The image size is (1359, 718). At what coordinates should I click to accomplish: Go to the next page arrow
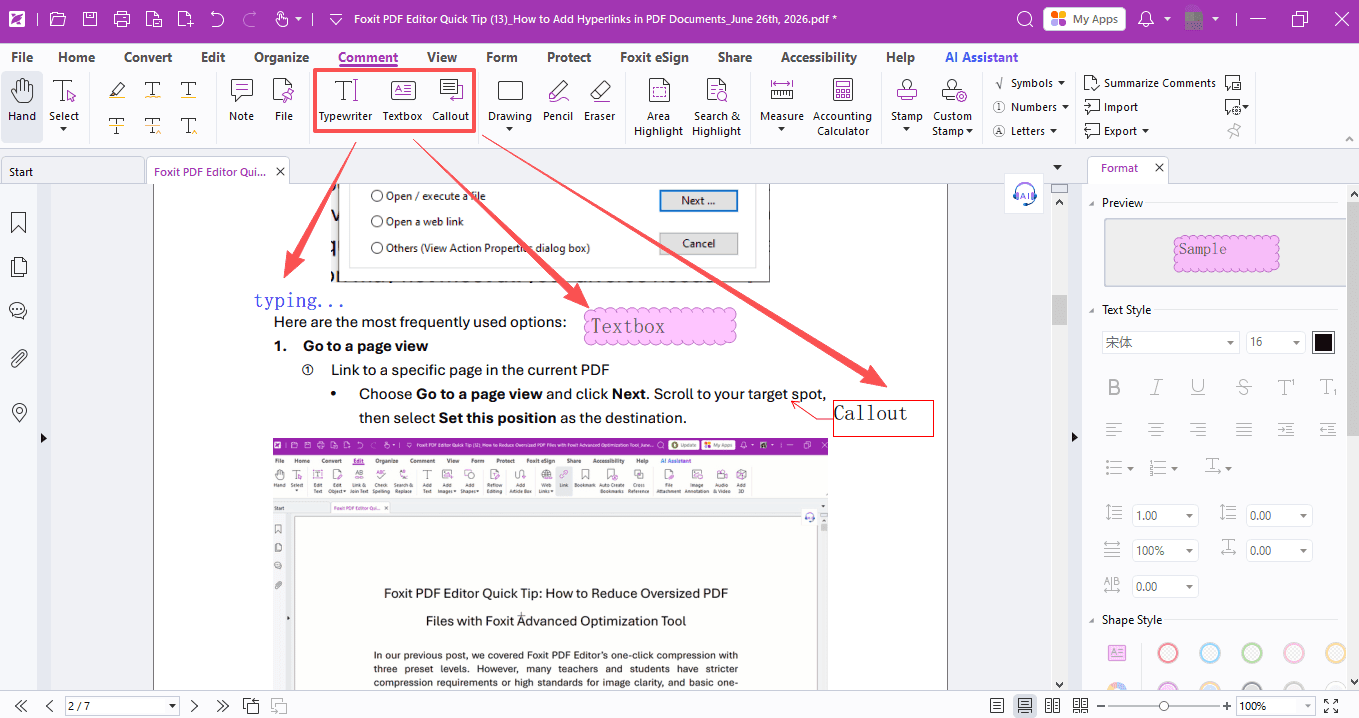click(195, 706)
